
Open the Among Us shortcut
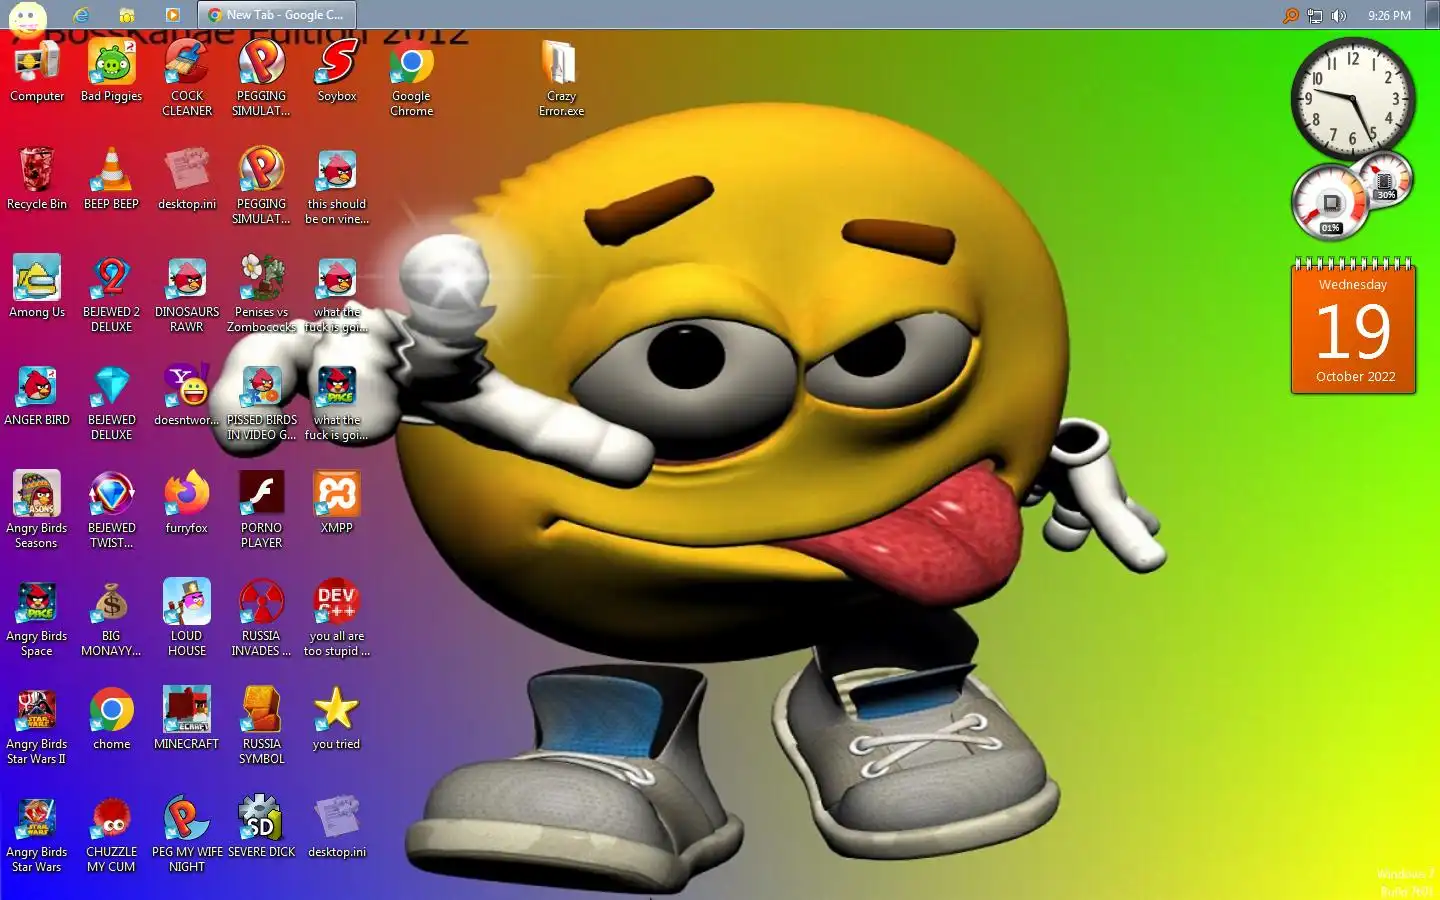[37, 288]
